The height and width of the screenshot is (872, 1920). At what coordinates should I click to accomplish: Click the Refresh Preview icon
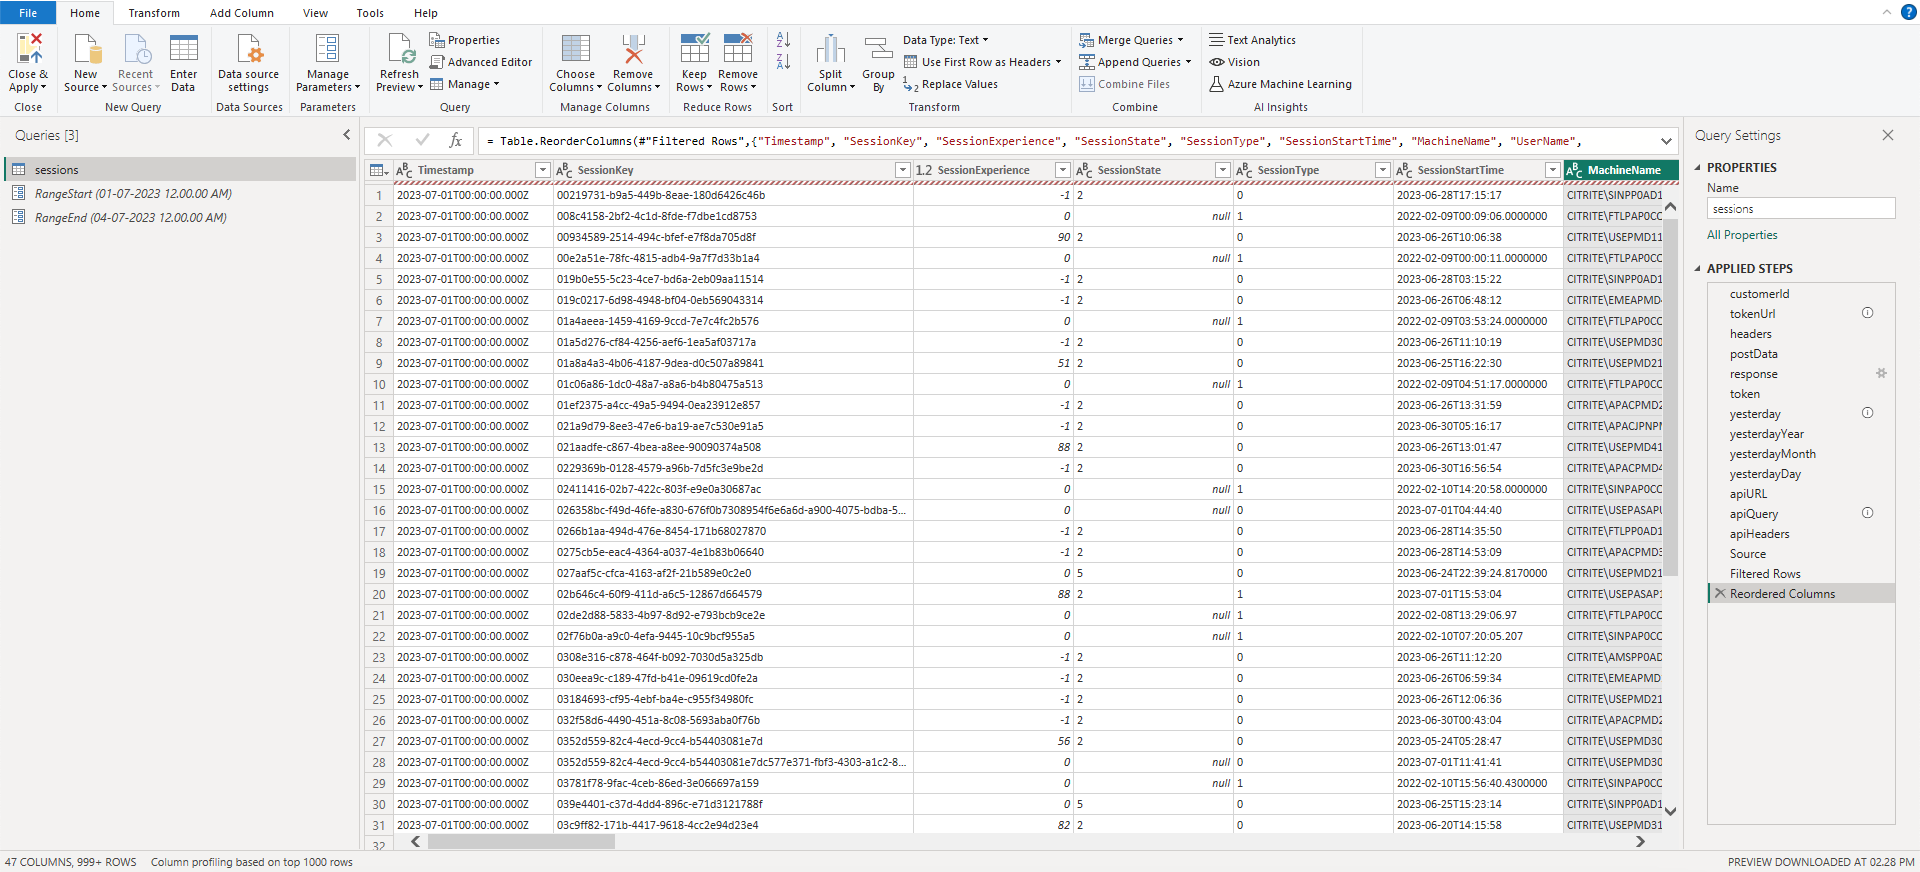coord(400,50)
